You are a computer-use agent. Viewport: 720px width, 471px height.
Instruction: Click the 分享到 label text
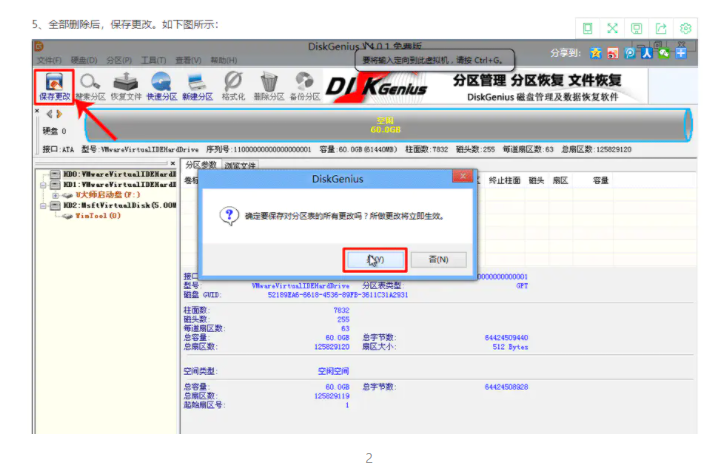pos(566,53)
